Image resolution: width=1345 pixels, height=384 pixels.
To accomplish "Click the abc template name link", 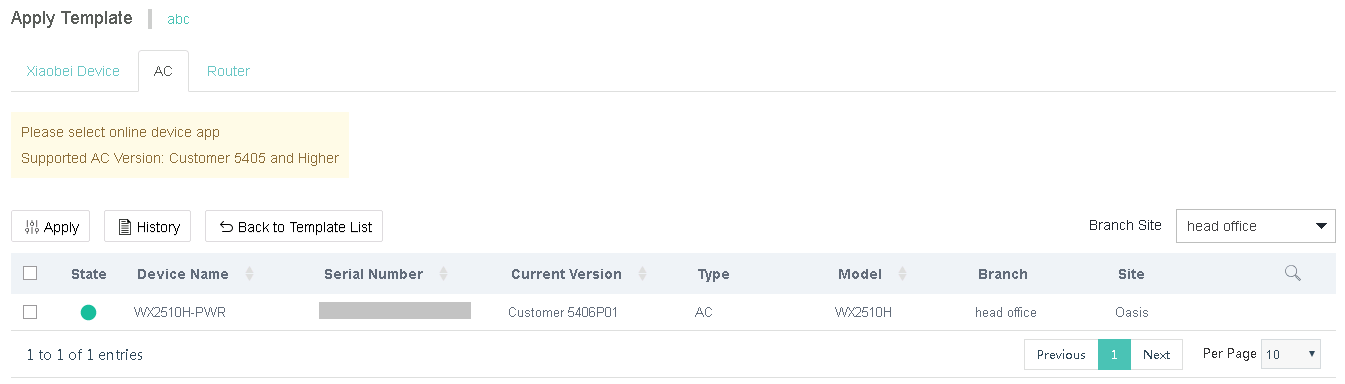I will click(x=178, y=19).
